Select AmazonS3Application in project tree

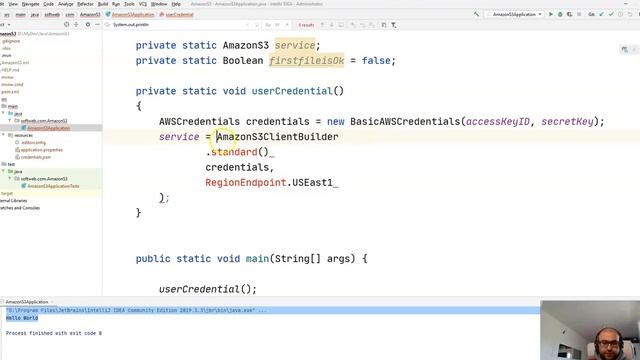[x=49, y=128]
